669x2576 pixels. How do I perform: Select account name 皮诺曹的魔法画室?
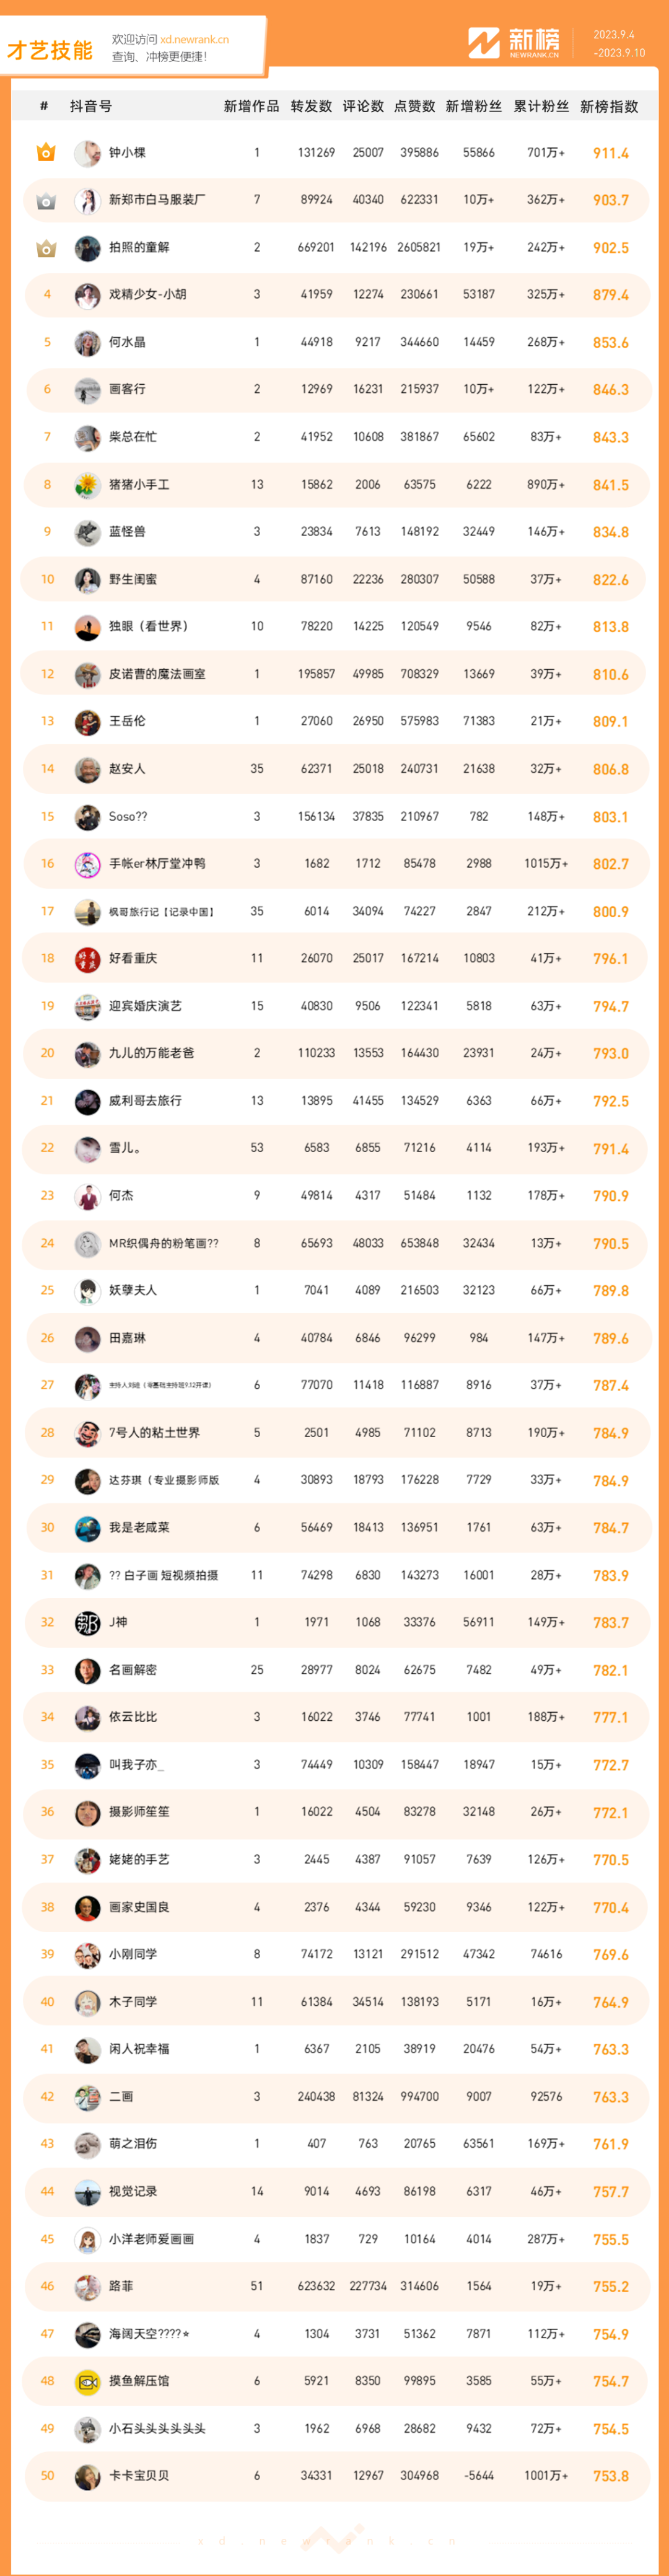[157, 674]
